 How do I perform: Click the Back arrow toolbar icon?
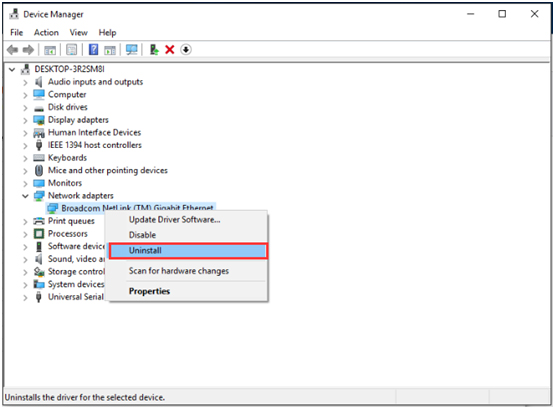point(12,50)
